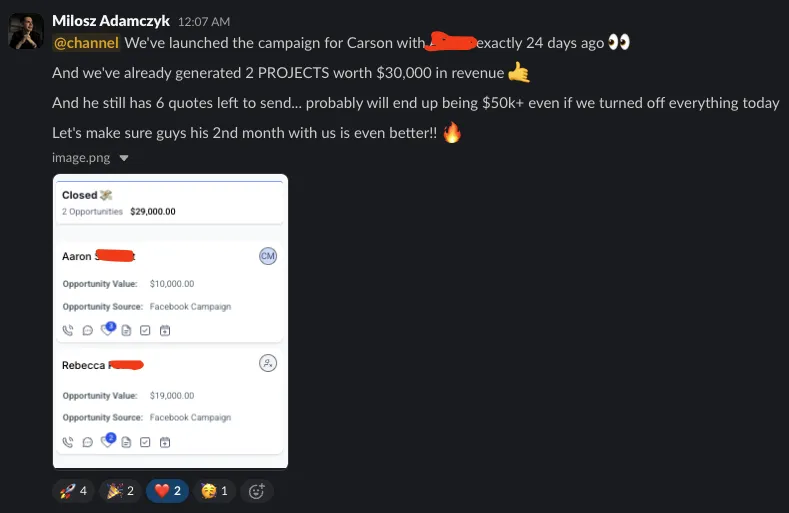
Task: Click the phone icon on Aaron's card
Action: 68,330
